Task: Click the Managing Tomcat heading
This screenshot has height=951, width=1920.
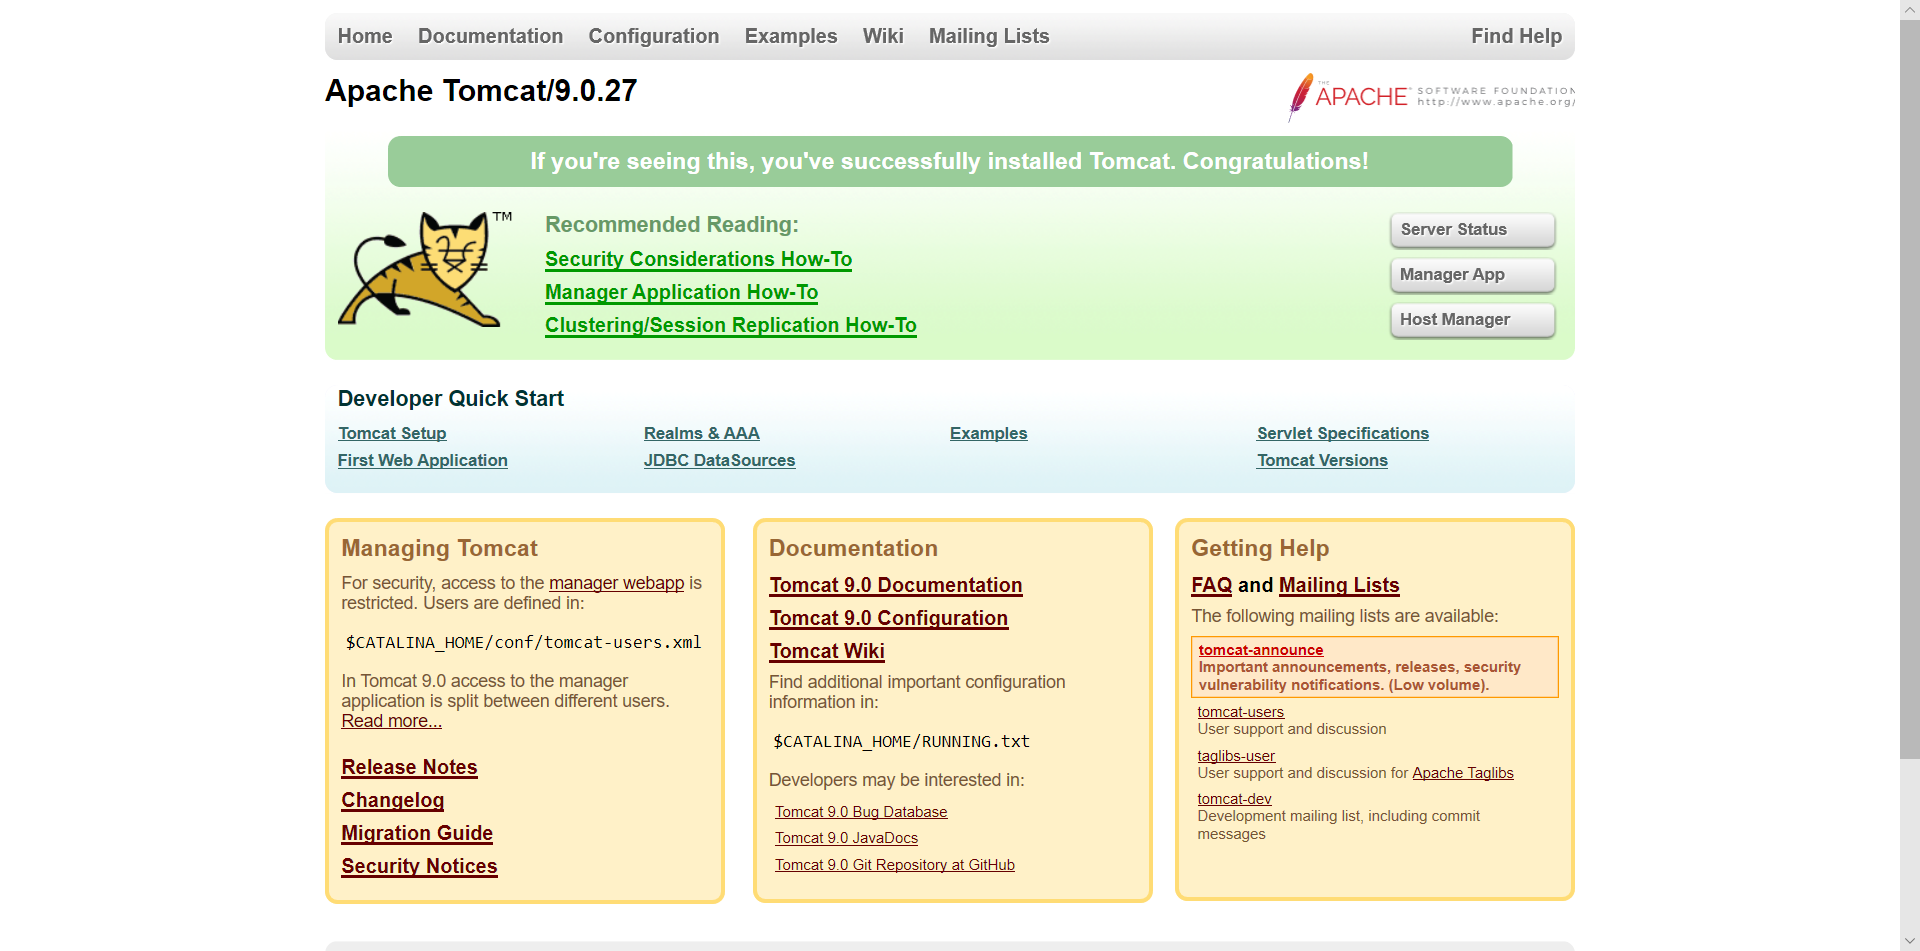Action: point(439,548)
